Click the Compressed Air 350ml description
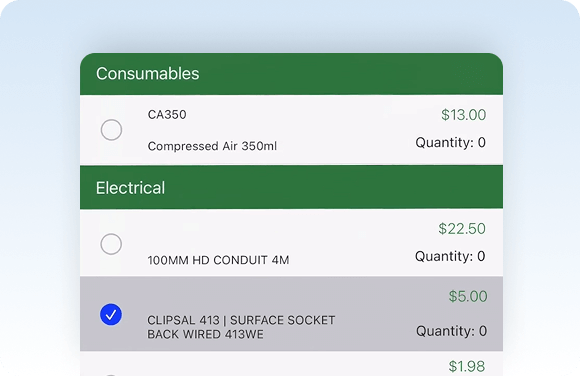This screenshot has width=580, height=391. point(212,146)
